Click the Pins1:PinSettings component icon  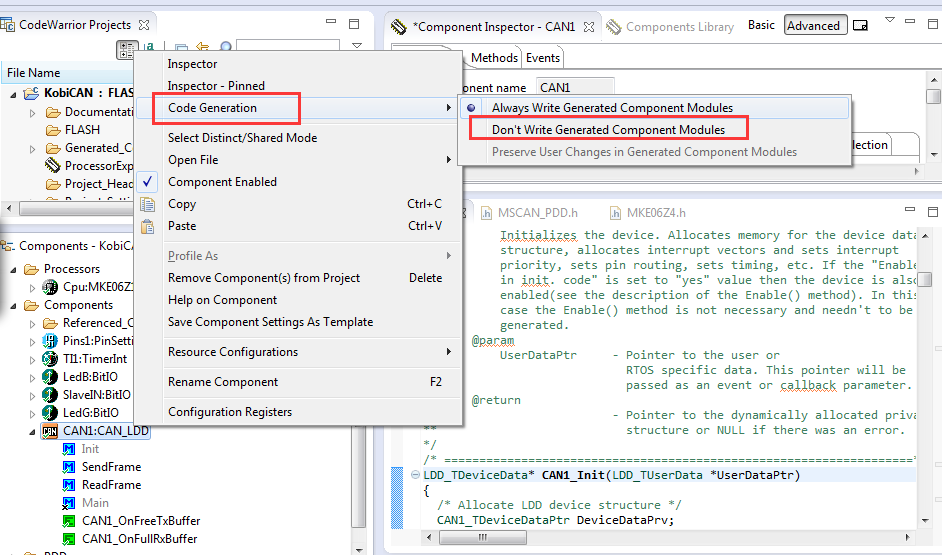tap(50, 341)
